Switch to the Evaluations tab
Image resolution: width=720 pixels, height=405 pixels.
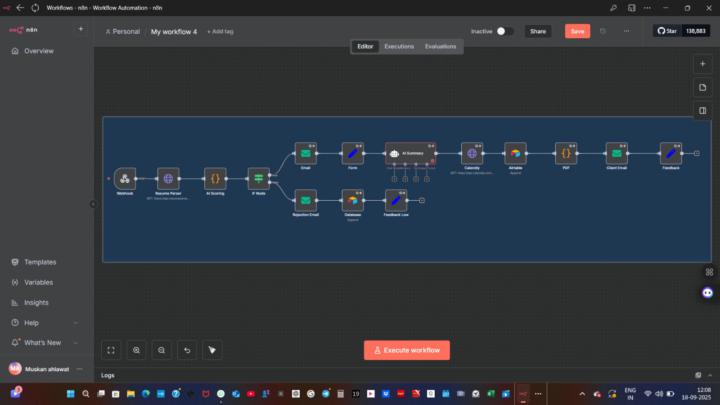[440, 46]
